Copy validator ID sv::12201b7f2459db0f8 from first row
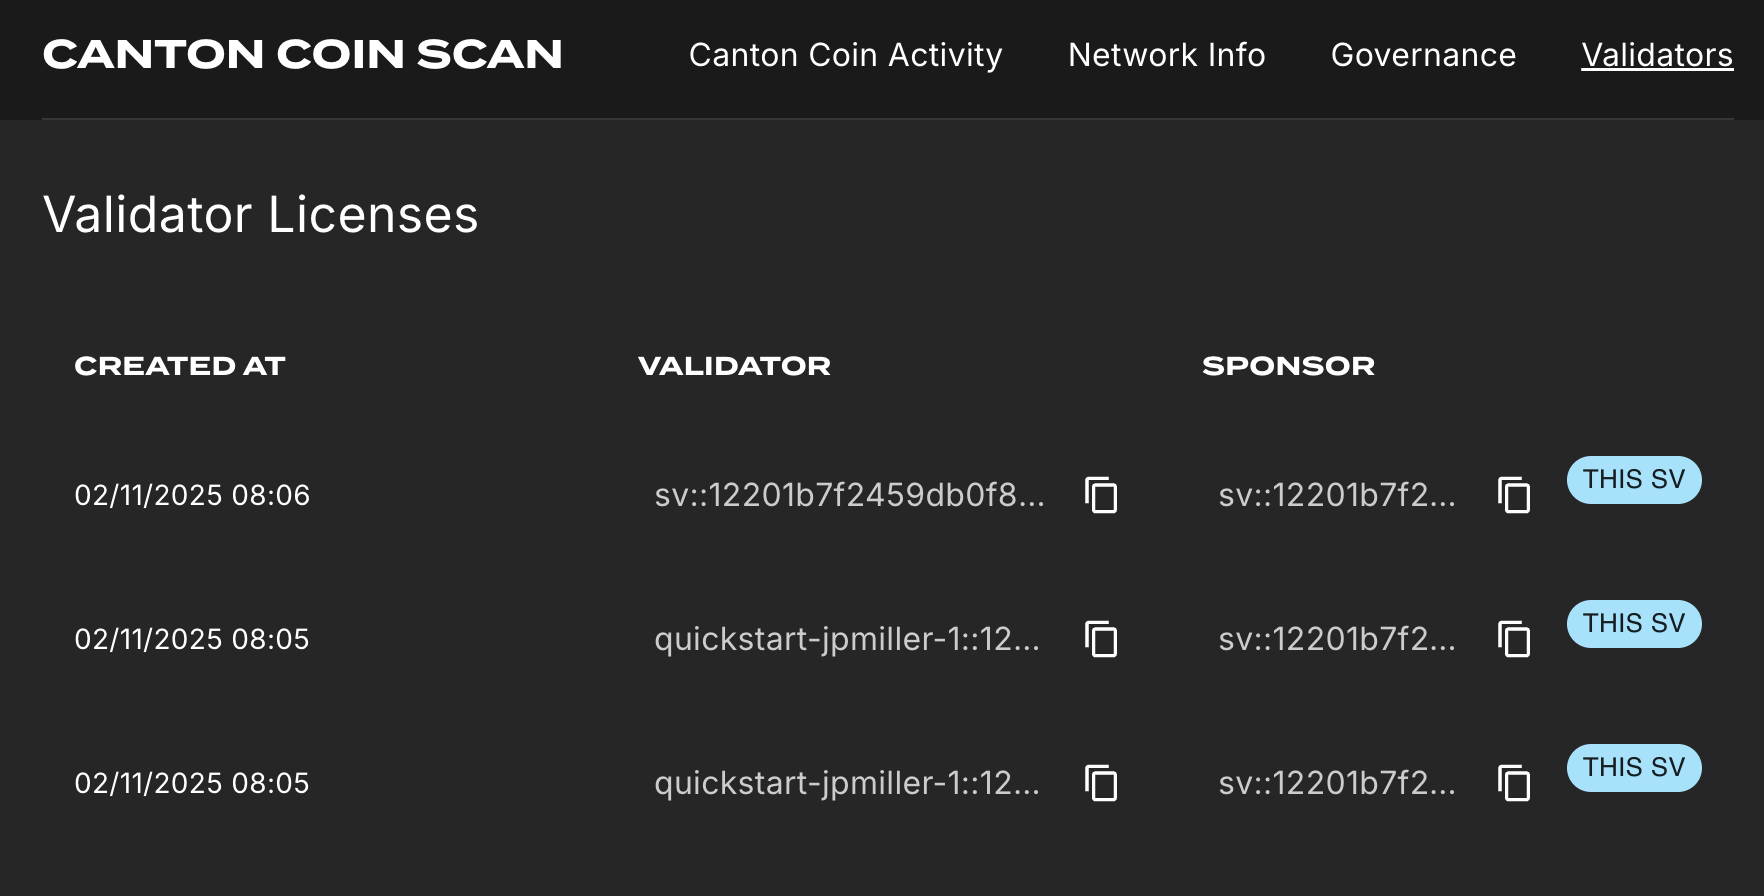The width and height of the screenshot is (1764, 896). 1101,495
